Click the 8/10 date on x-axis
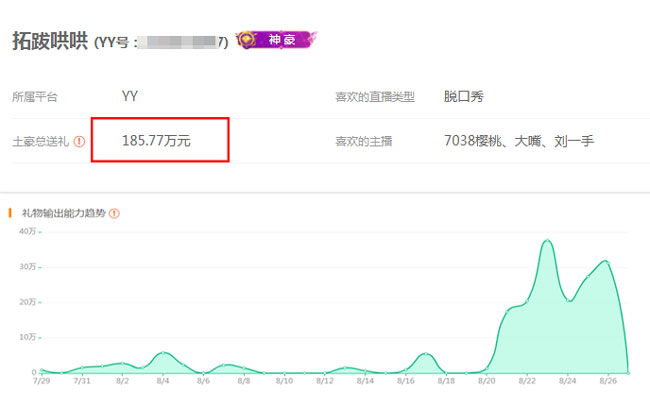 pos(284,381)
